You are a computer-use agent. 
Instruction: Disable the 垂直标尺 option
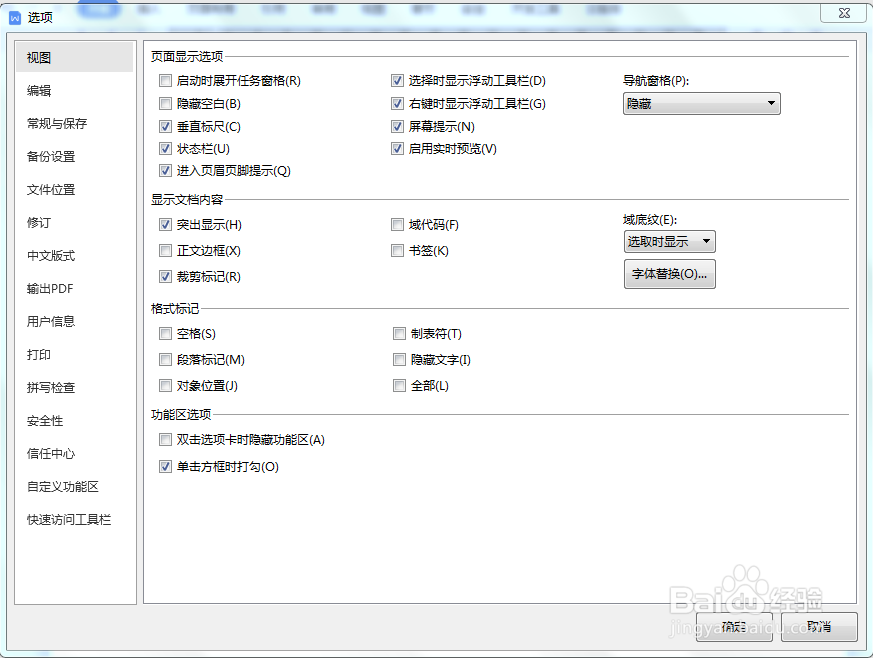[x=166, y=126]
